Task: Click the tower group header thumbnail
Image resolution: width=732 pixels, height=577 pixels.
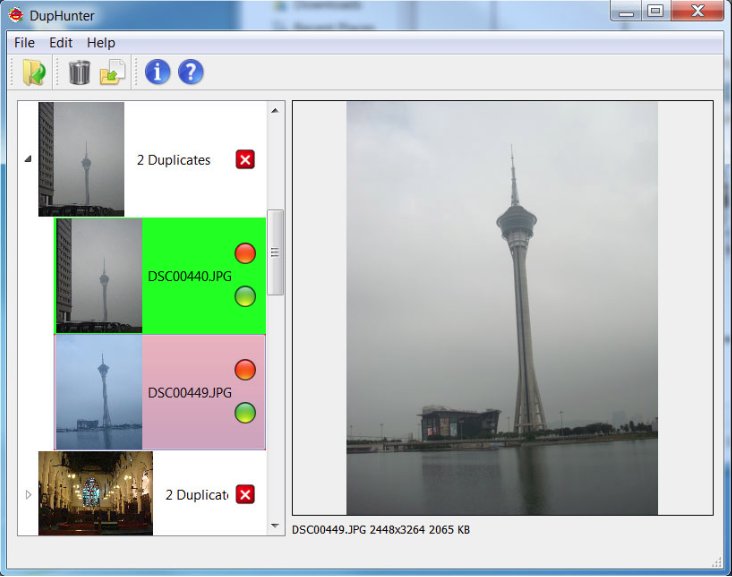Action: click(81, 159)
